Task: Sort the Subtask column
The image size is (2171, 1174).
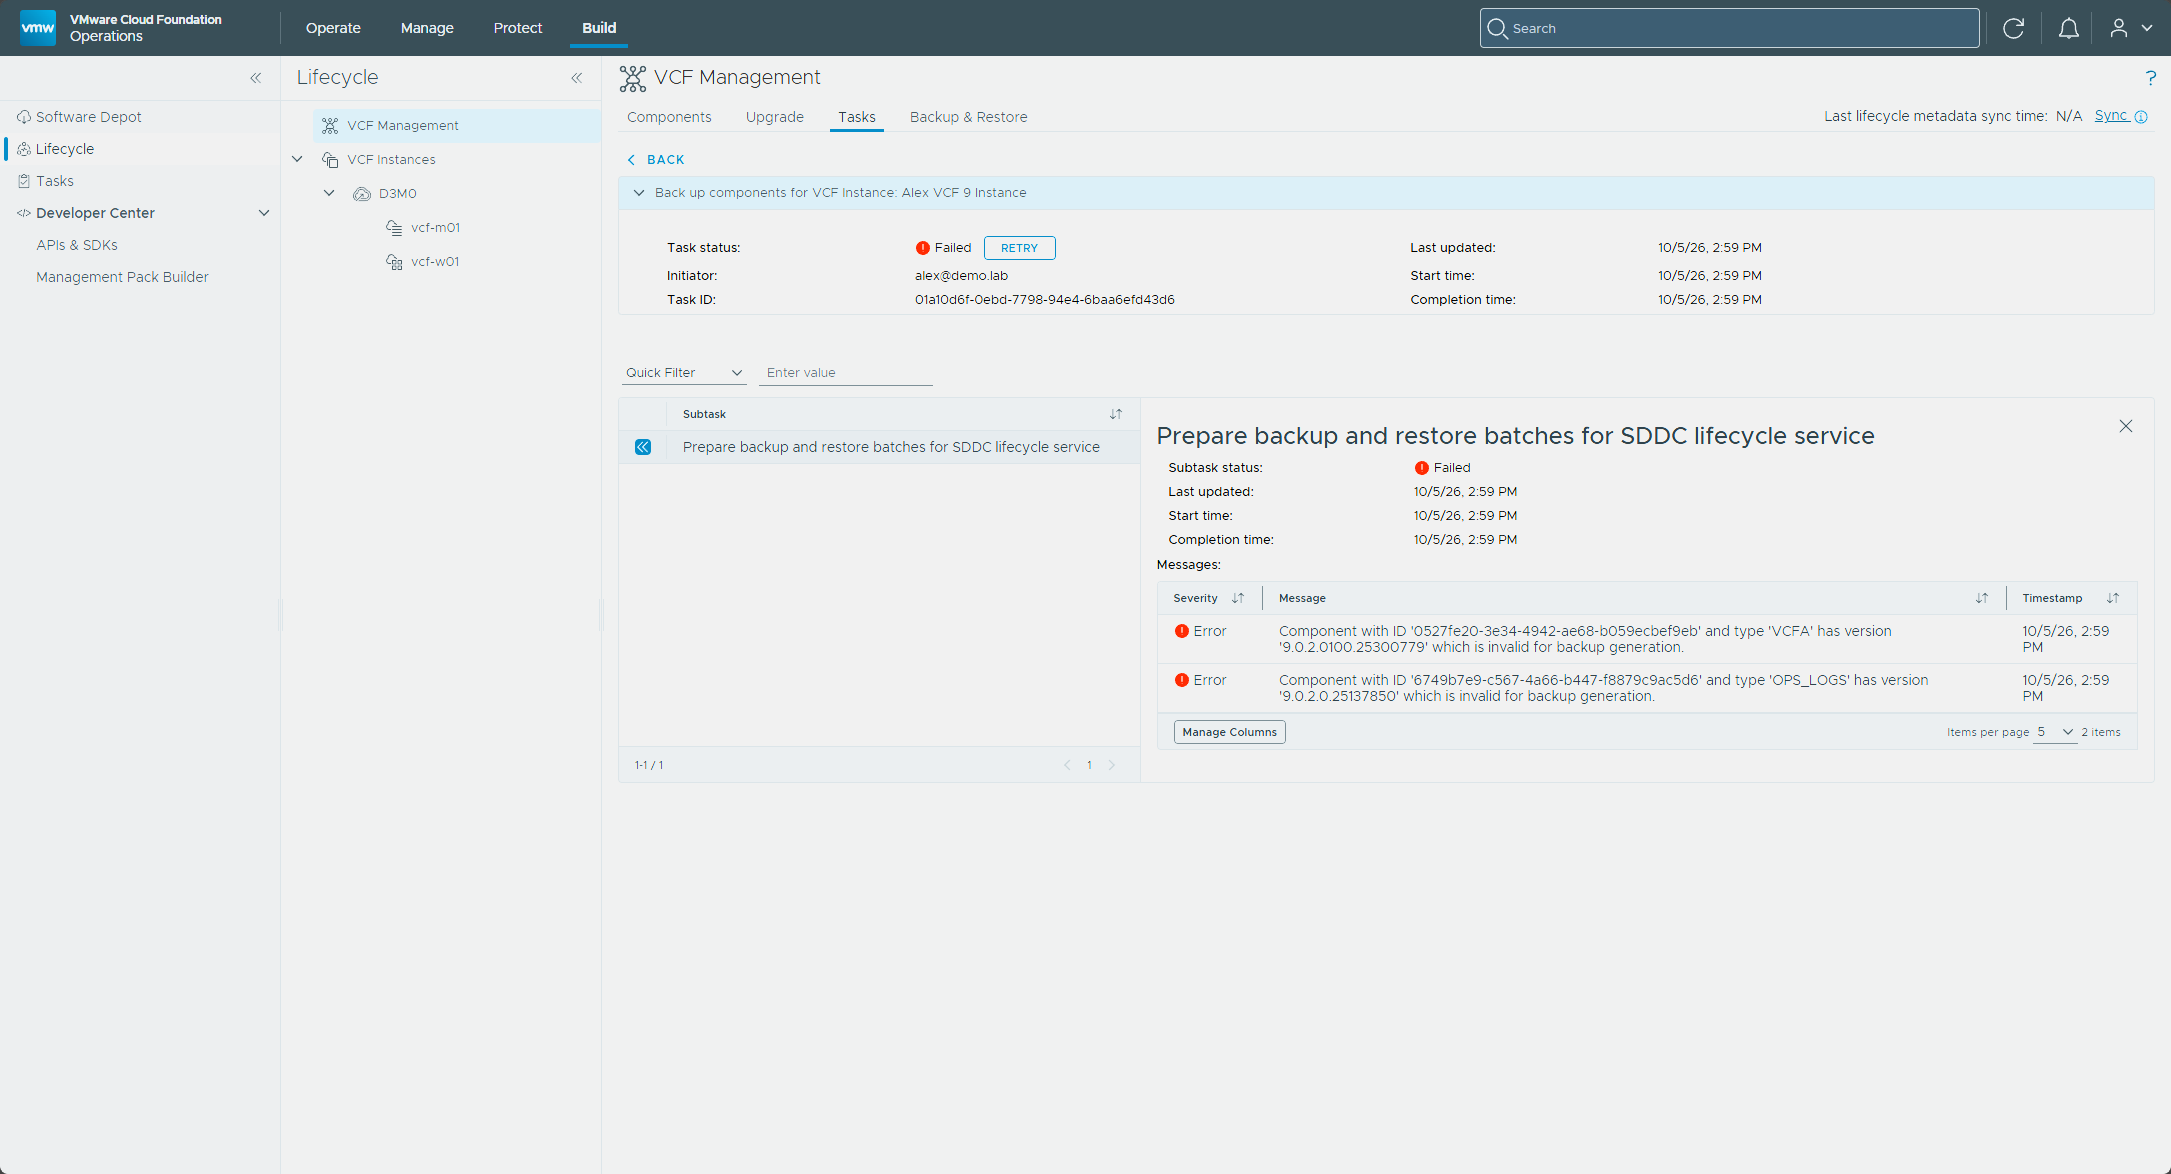Action: 1116,414
